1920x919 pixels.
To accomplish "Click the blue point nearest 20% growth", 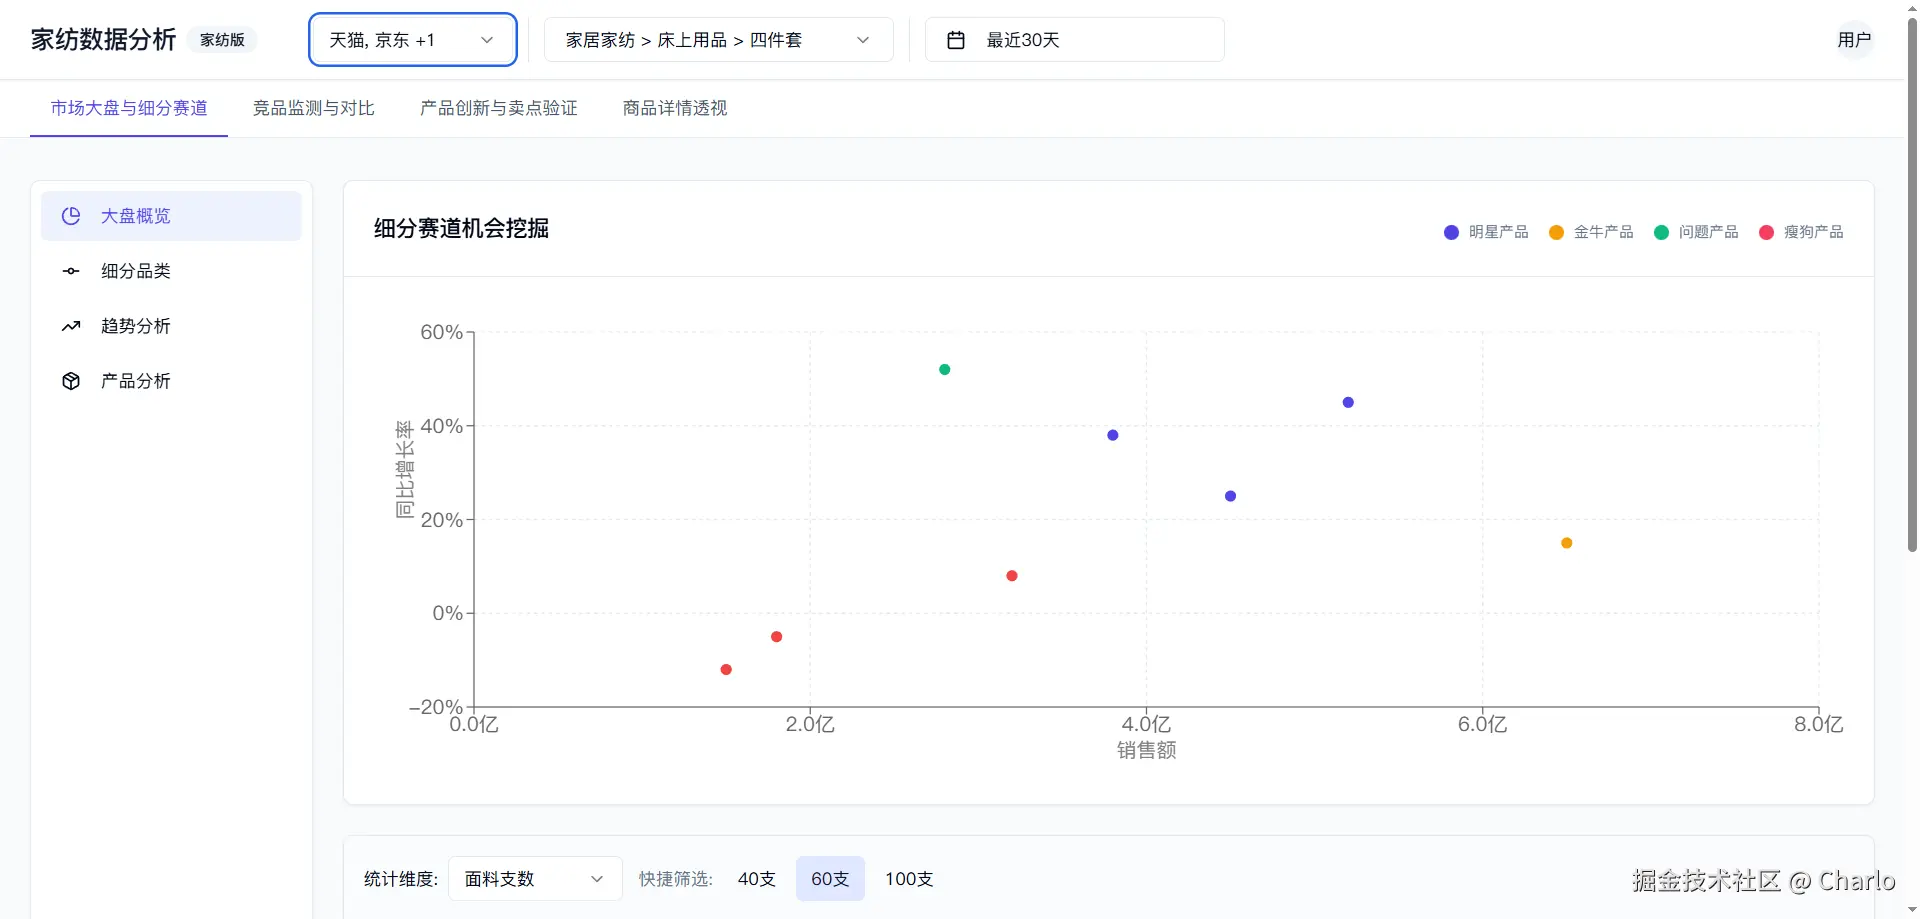I will coord(1231,496).
